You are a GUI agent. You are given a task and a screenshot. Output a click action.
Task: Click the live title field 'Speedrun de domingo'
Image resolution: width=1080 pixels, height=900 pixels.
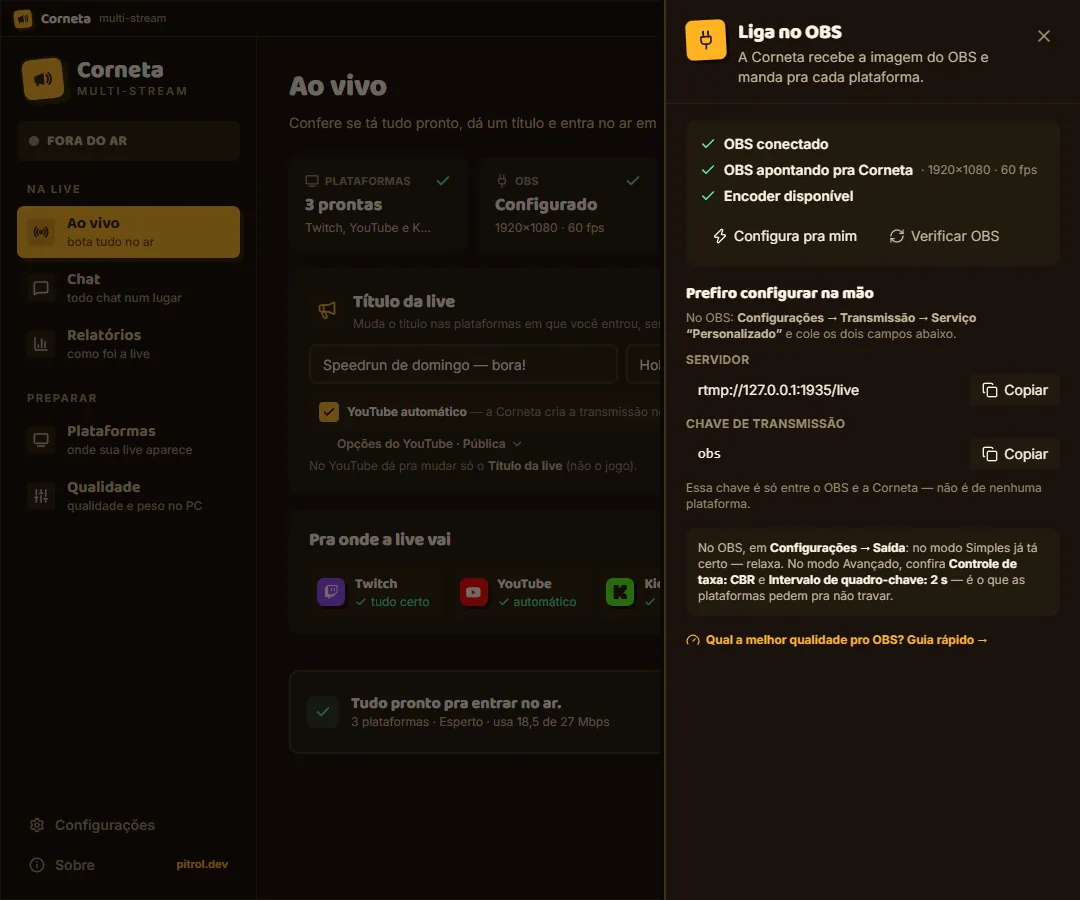tap(463, 364)
